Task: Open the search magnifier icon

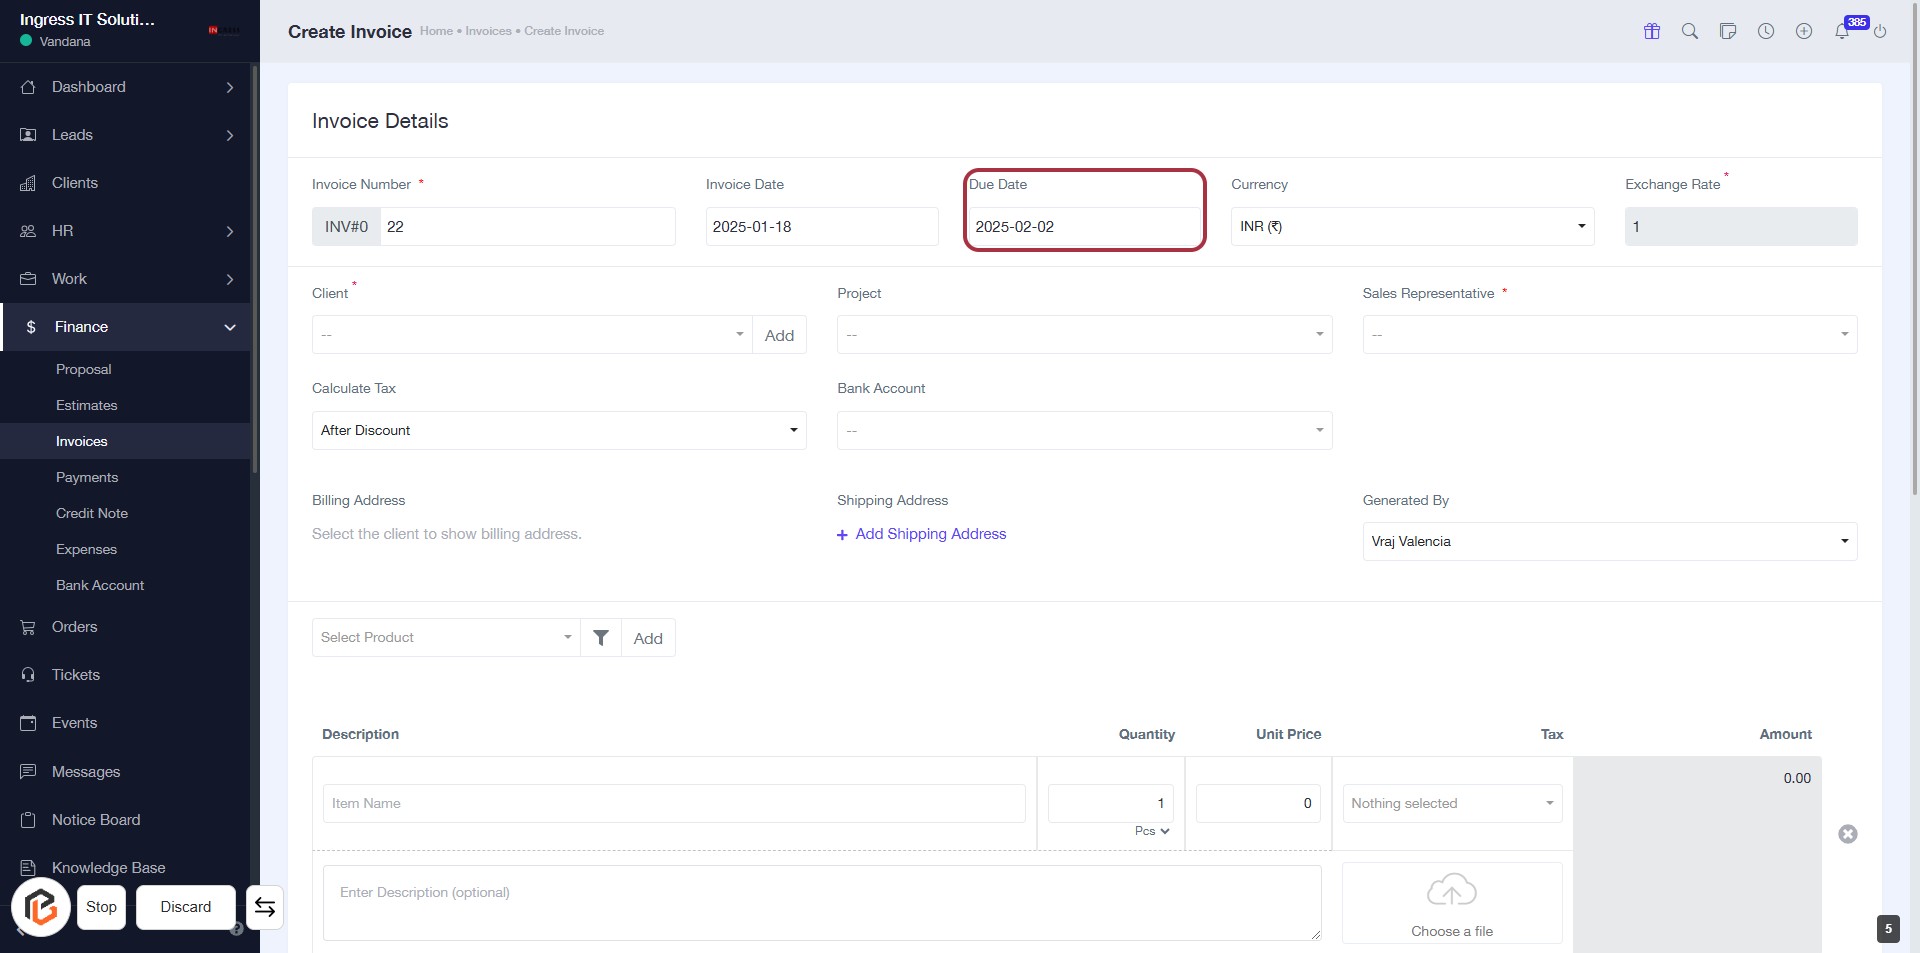Action: pyautogui.click(x=1690, y=31)
